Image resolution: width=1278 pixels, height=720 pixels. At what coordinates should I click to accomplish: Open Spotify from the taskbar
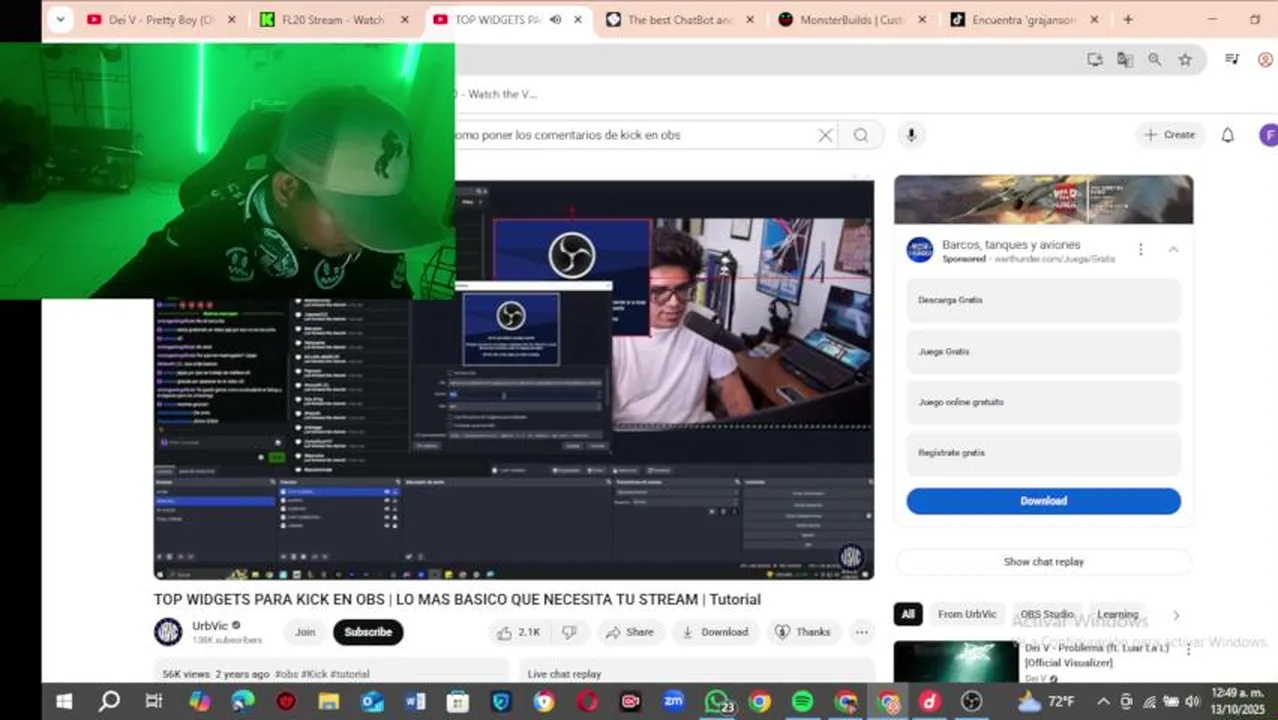point(802,702)
